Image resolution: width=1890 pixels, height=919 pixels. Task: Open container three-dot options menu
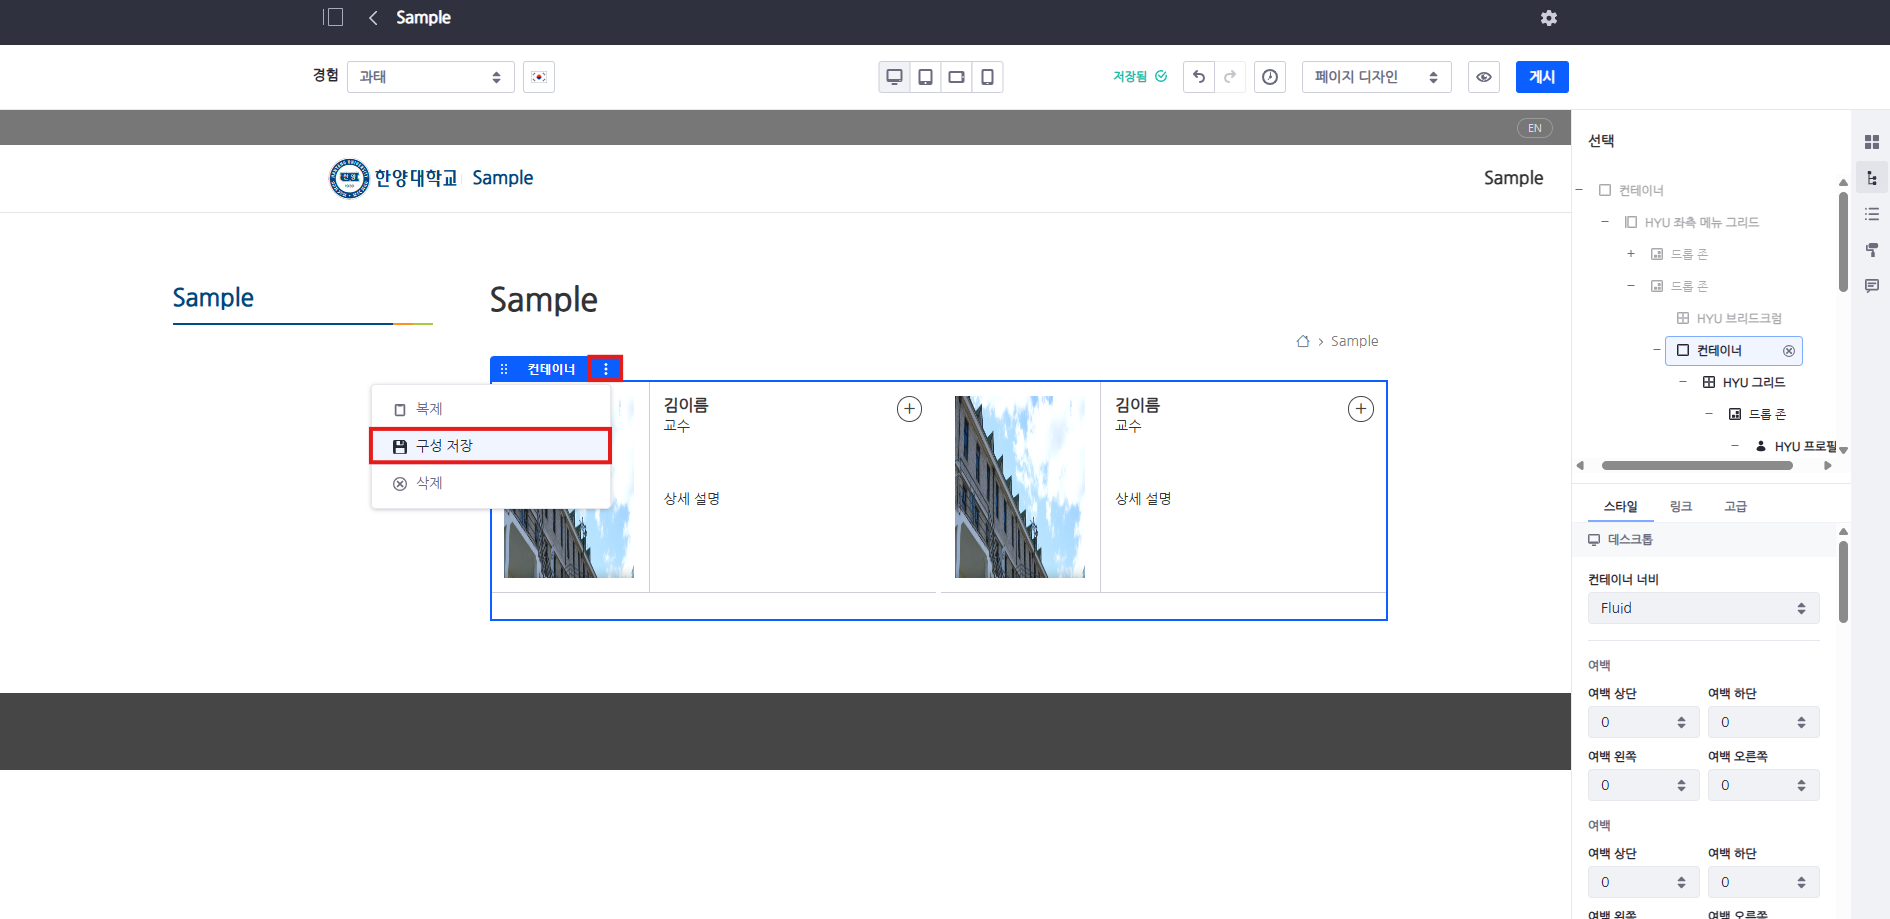coord(605,369)
